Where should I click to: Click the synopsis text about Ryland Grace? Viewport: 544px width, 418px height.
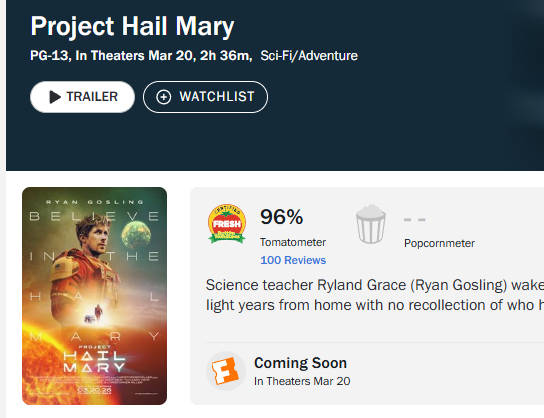(375, 295)
